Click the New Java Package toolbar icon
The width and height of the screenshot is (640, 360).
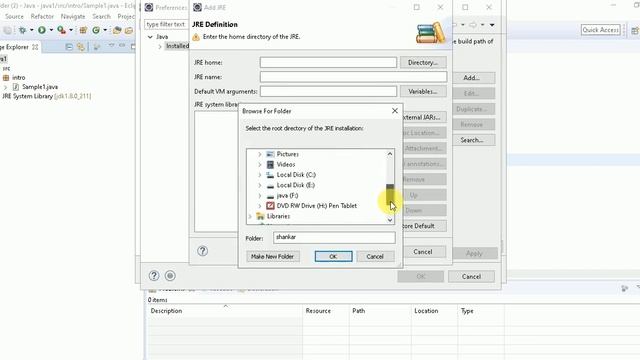coord(83,30)
